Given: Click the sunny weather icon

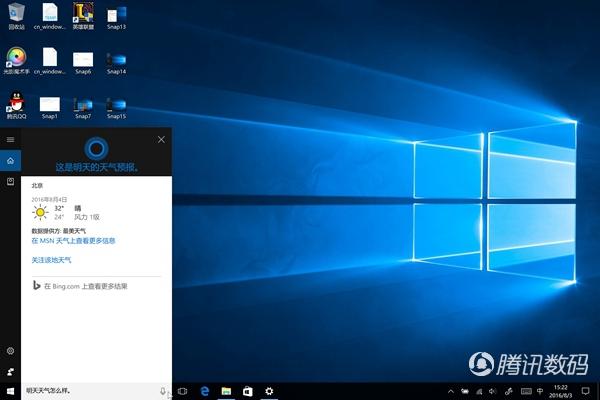Looking at the screenshot, I should [40, 212].
